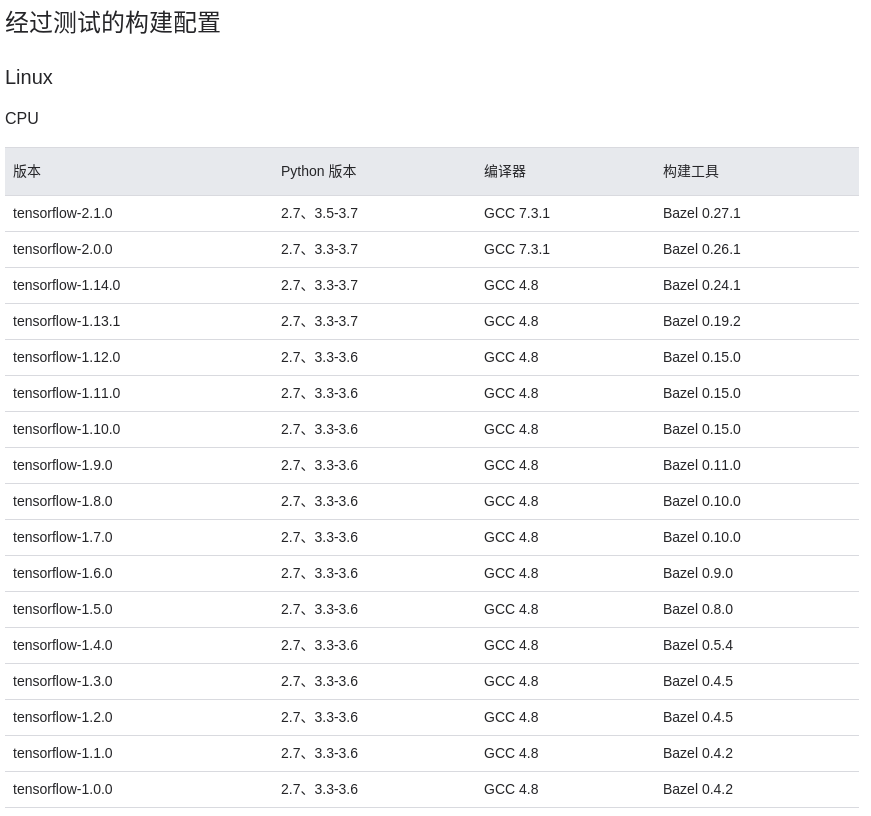The image size is (871, 816).
Task: Select the tensorflow-1.11.0 cell
Action: [67, 393]
